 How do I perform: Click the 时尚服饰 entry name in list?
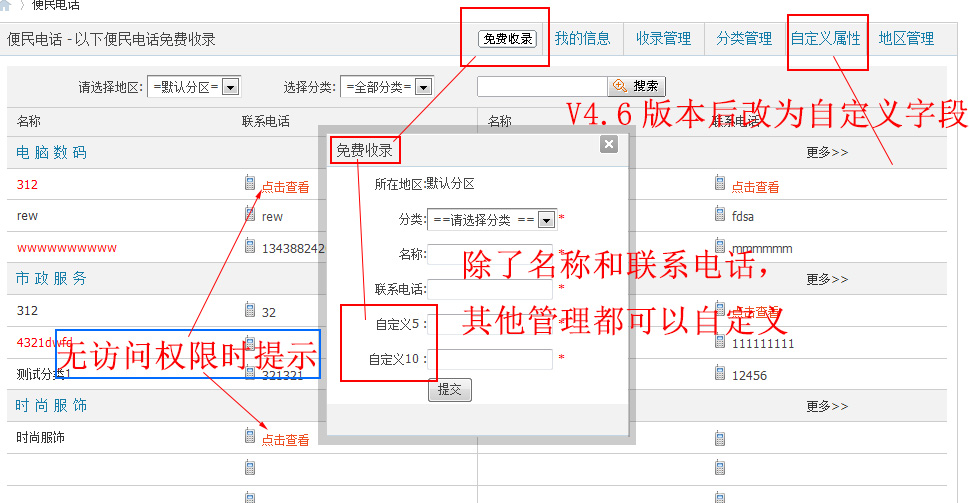41,437
